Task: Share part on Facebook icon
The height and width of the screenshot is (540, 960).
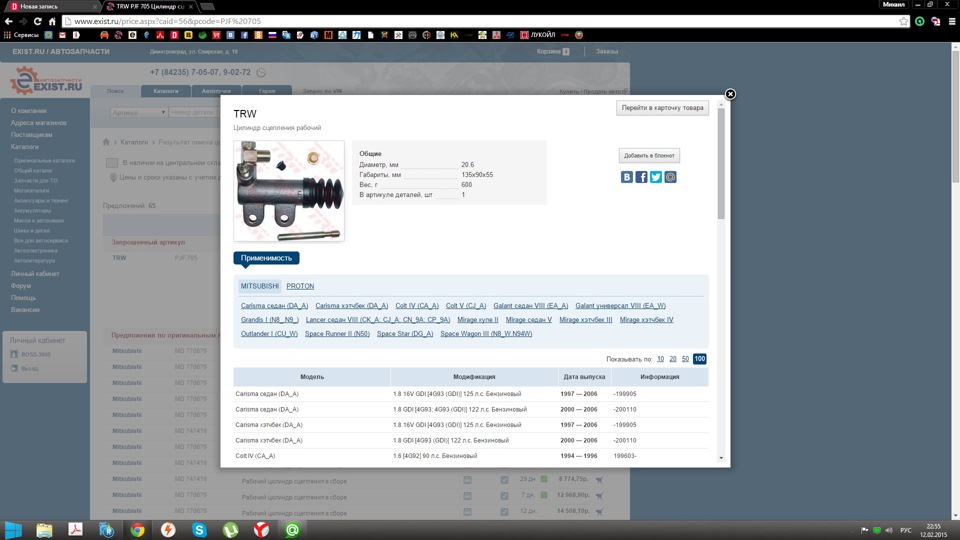Action: [x=641, y=177]
